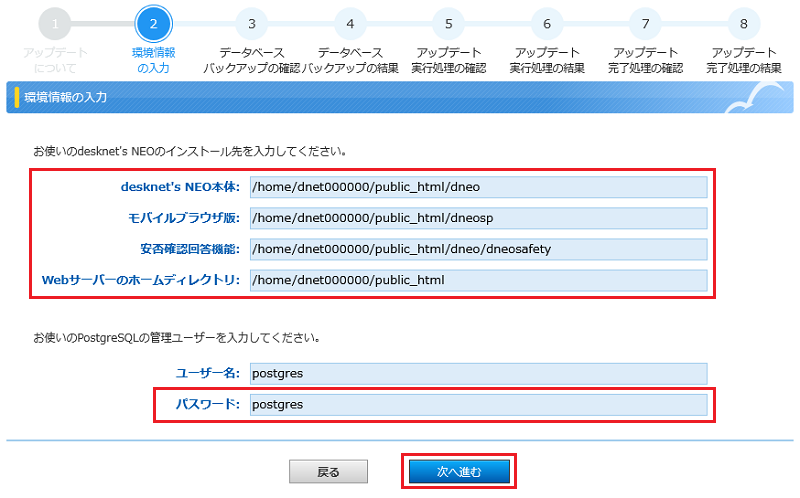Image resolution: width=800 pixels, height=498 pixels.
Task: Click the PostgreSQL管理ユーザー instruction text
Action: pos(177,338)
